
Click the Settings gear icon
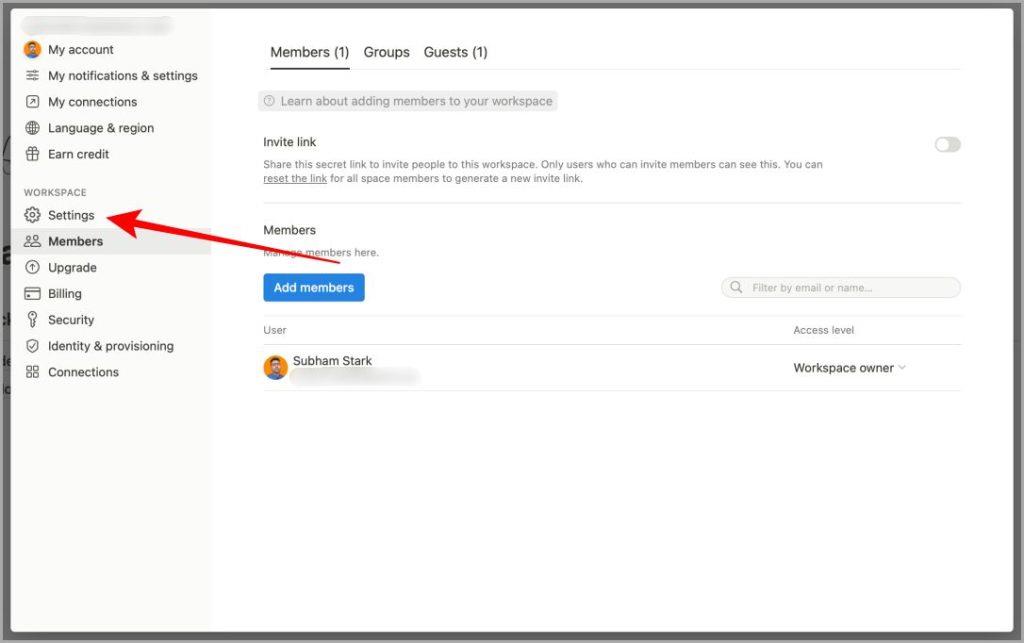tap(32, 215)
